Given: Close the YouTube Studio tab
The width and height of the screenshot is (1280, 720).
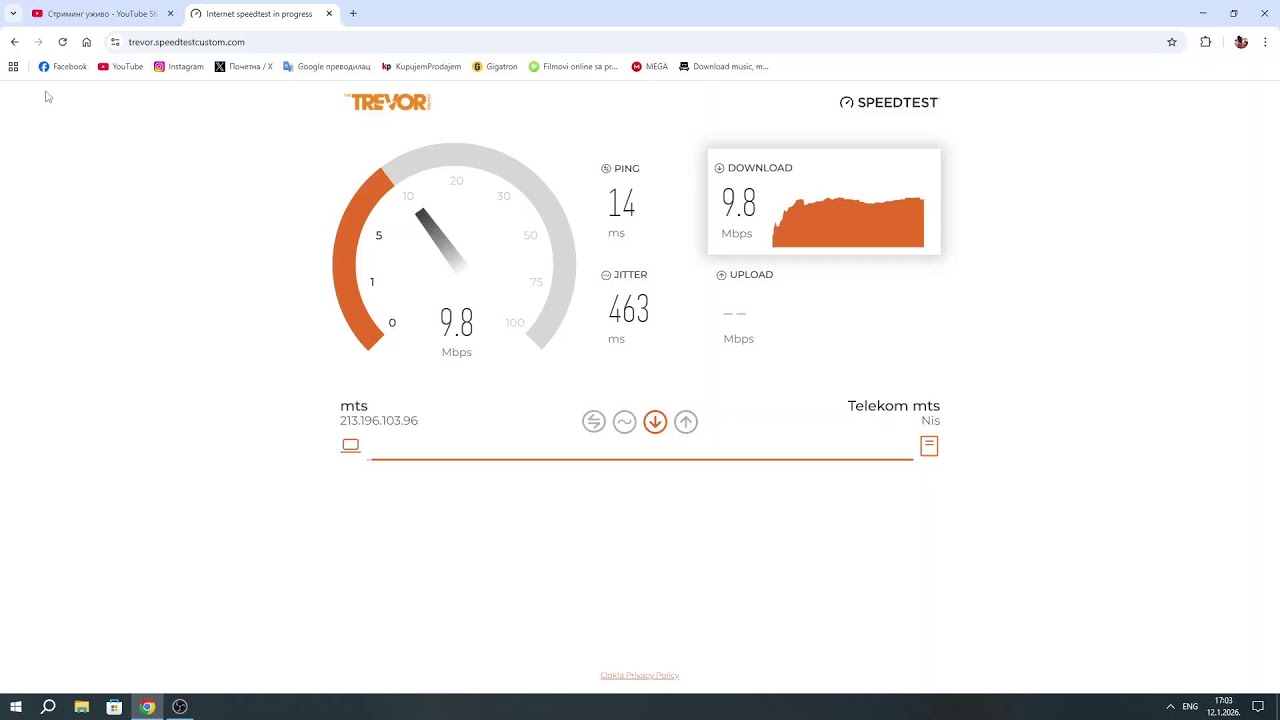Looking at the screenshot, I should [170, 14].
